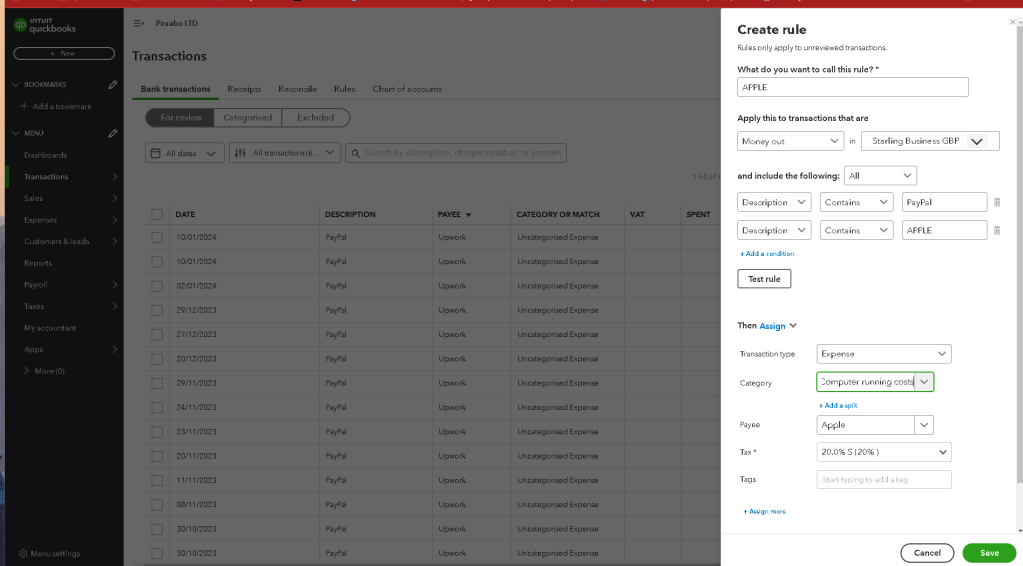The image size is (1023, 566).
Task: Show the Excluded transactions tab
Action: [316, 118]
